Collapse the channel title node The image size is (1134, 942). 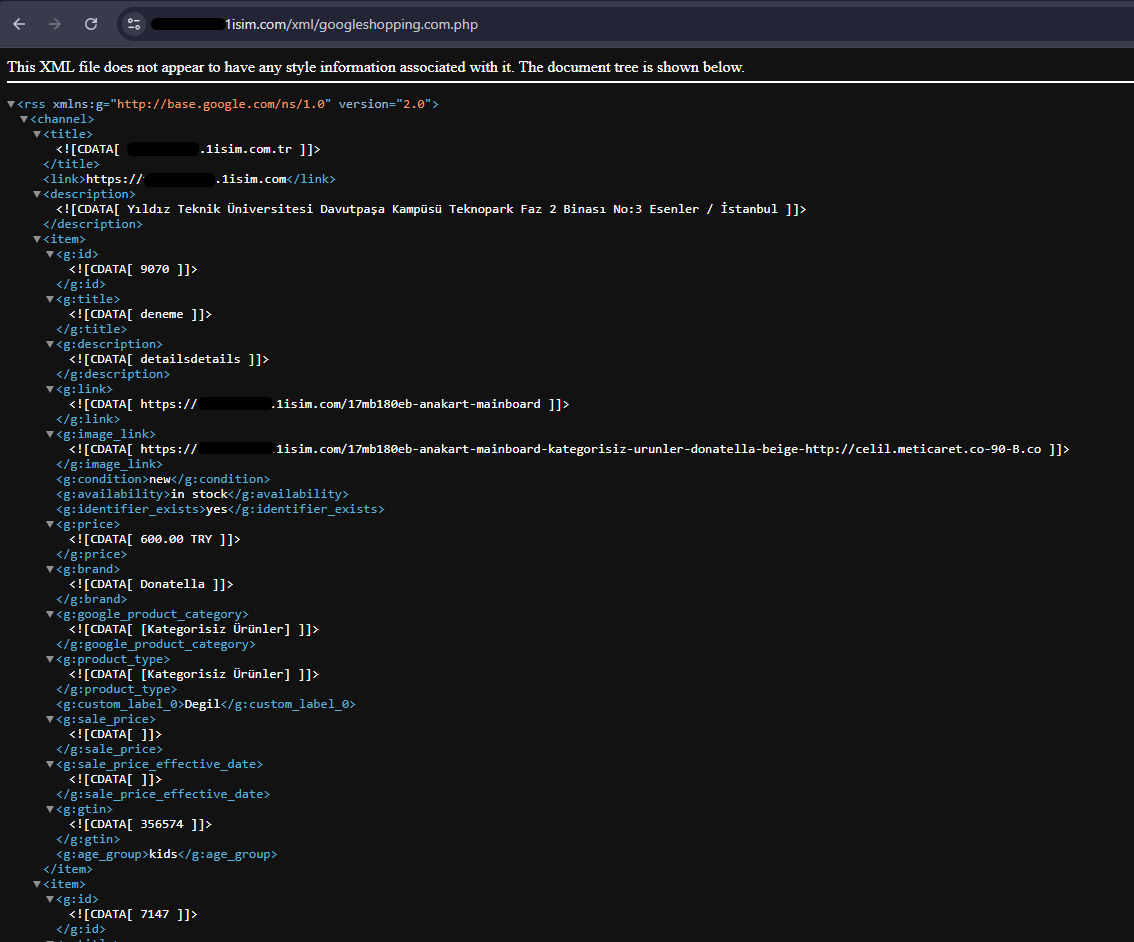click(37, 134)
